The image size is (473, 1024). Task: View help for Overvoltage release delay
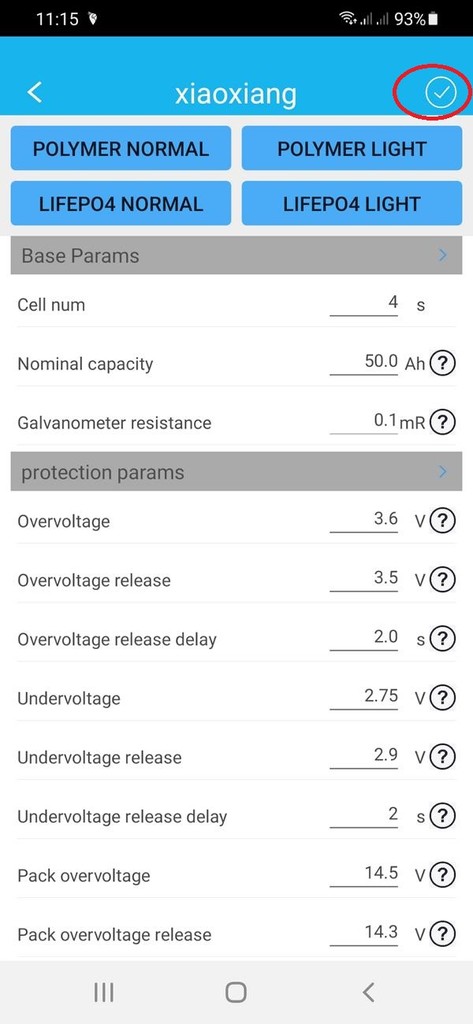point(444,639)
